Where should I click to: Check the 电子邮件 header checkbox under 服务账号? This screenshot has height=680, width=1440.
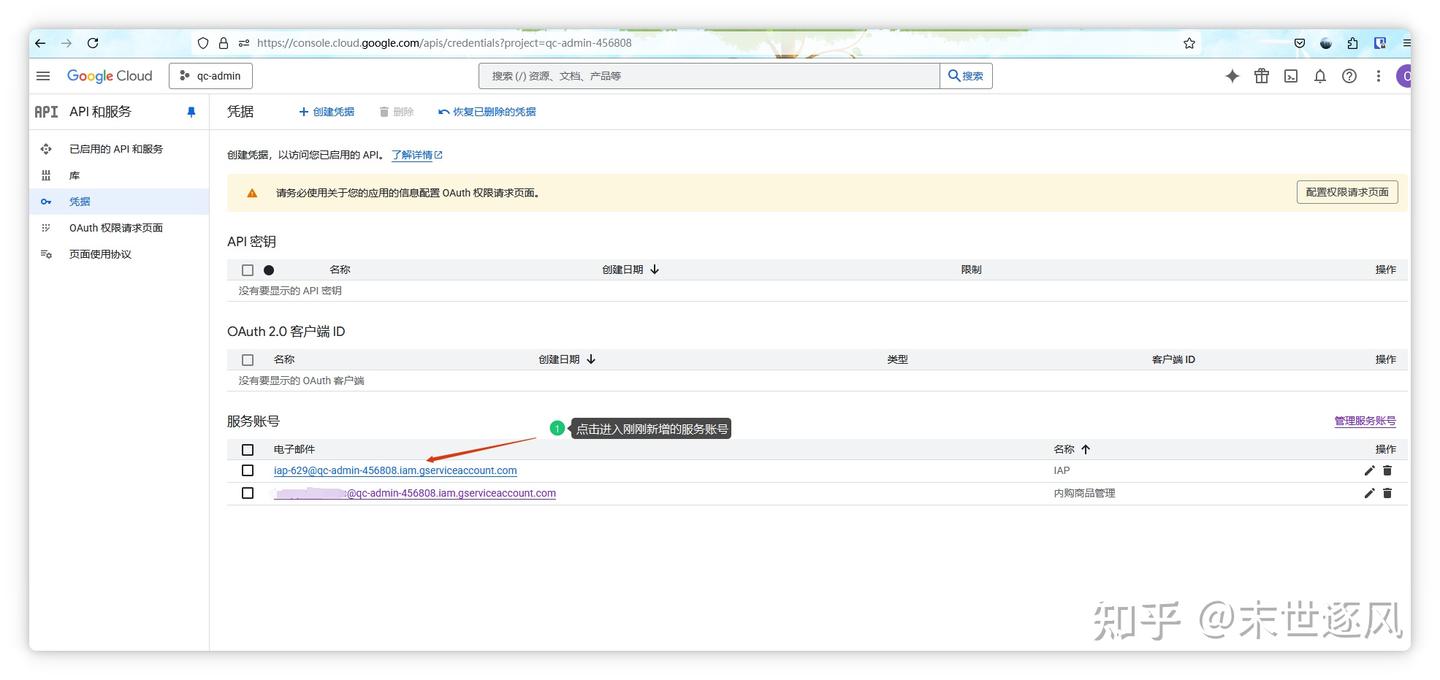tap(247, 449)
